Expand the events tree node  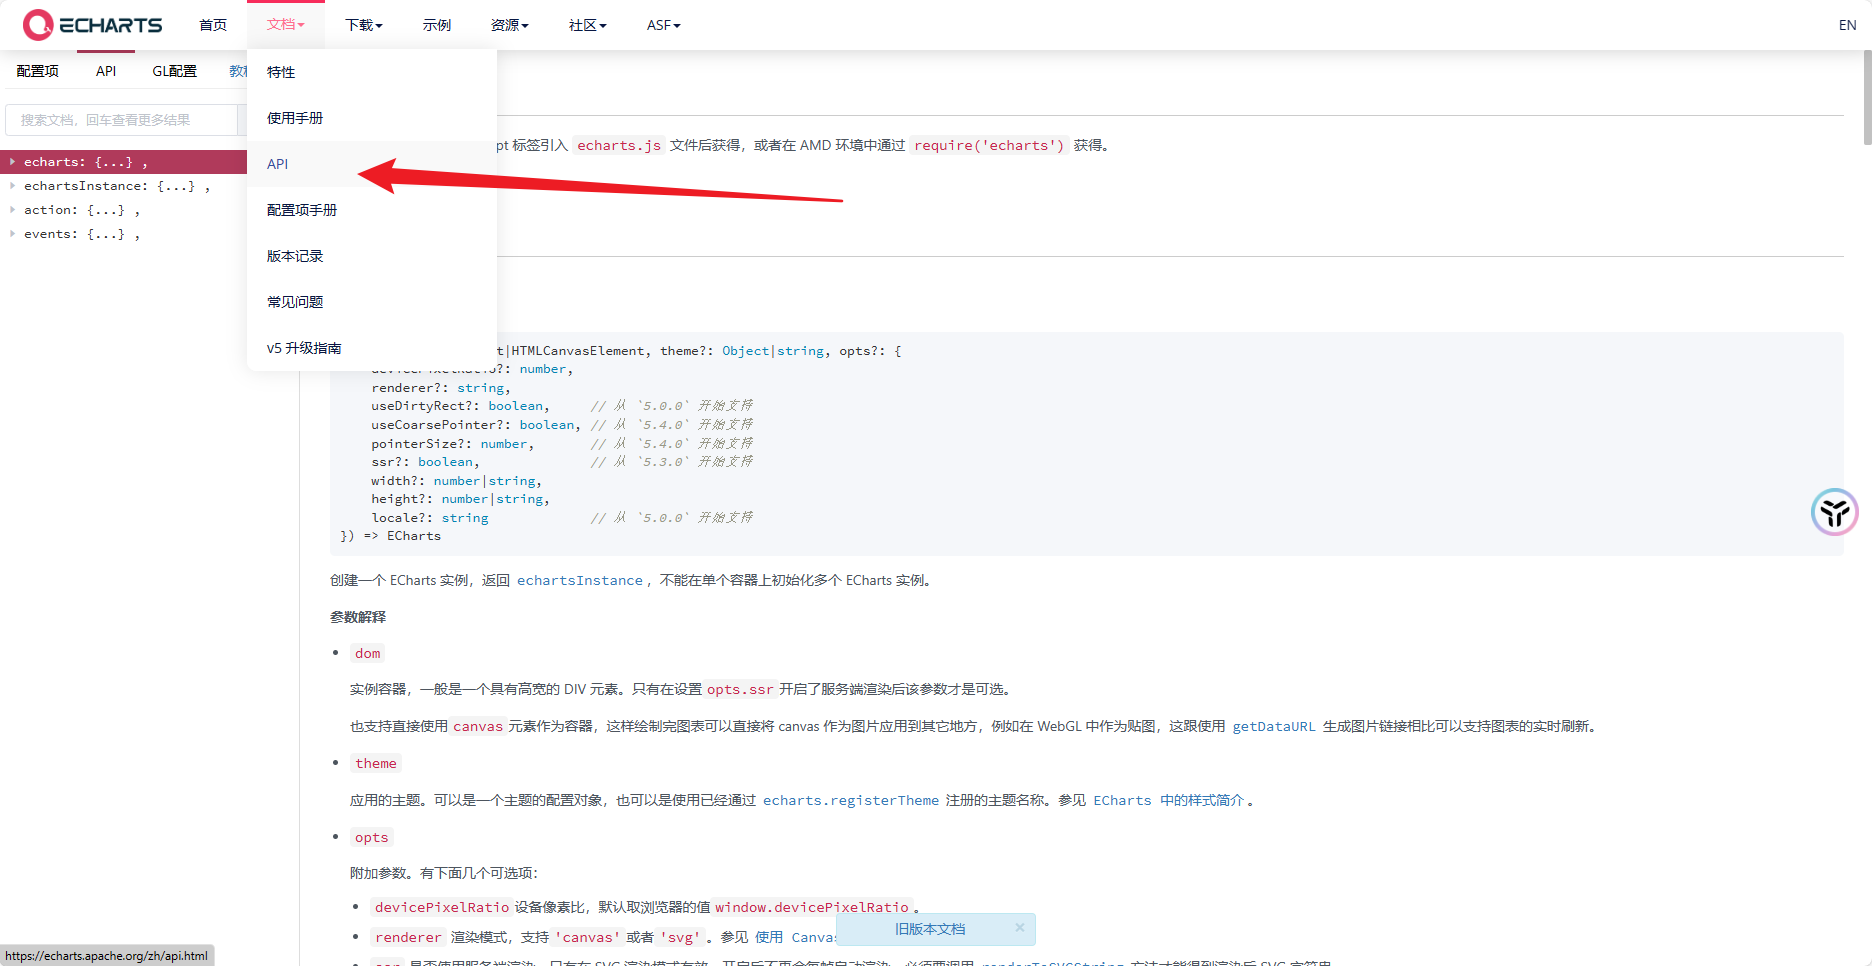(12, 233)
